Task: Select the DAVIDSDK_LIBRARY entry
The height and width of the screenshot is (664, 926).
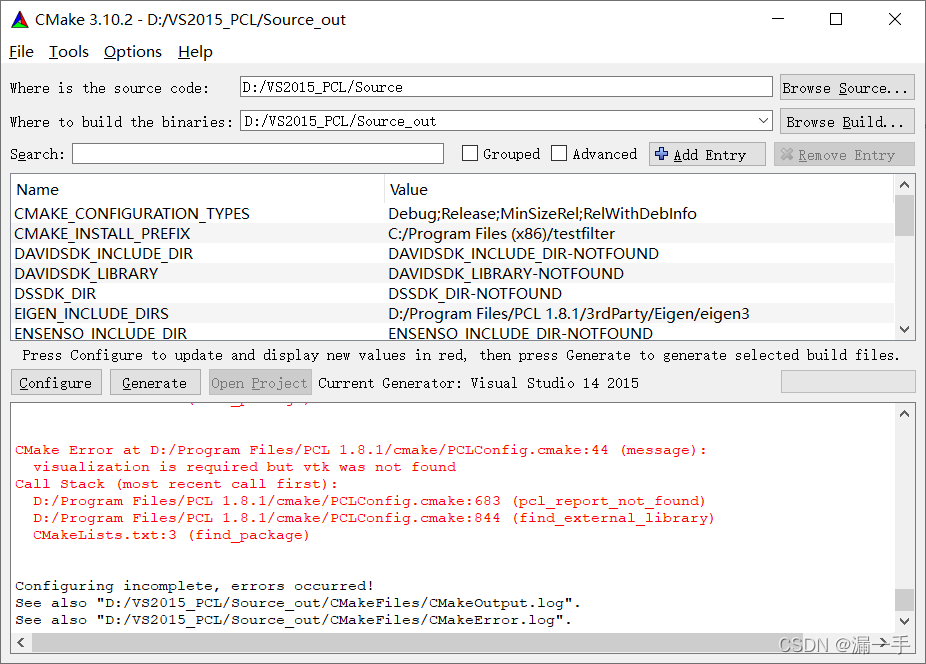Action: 86,274
